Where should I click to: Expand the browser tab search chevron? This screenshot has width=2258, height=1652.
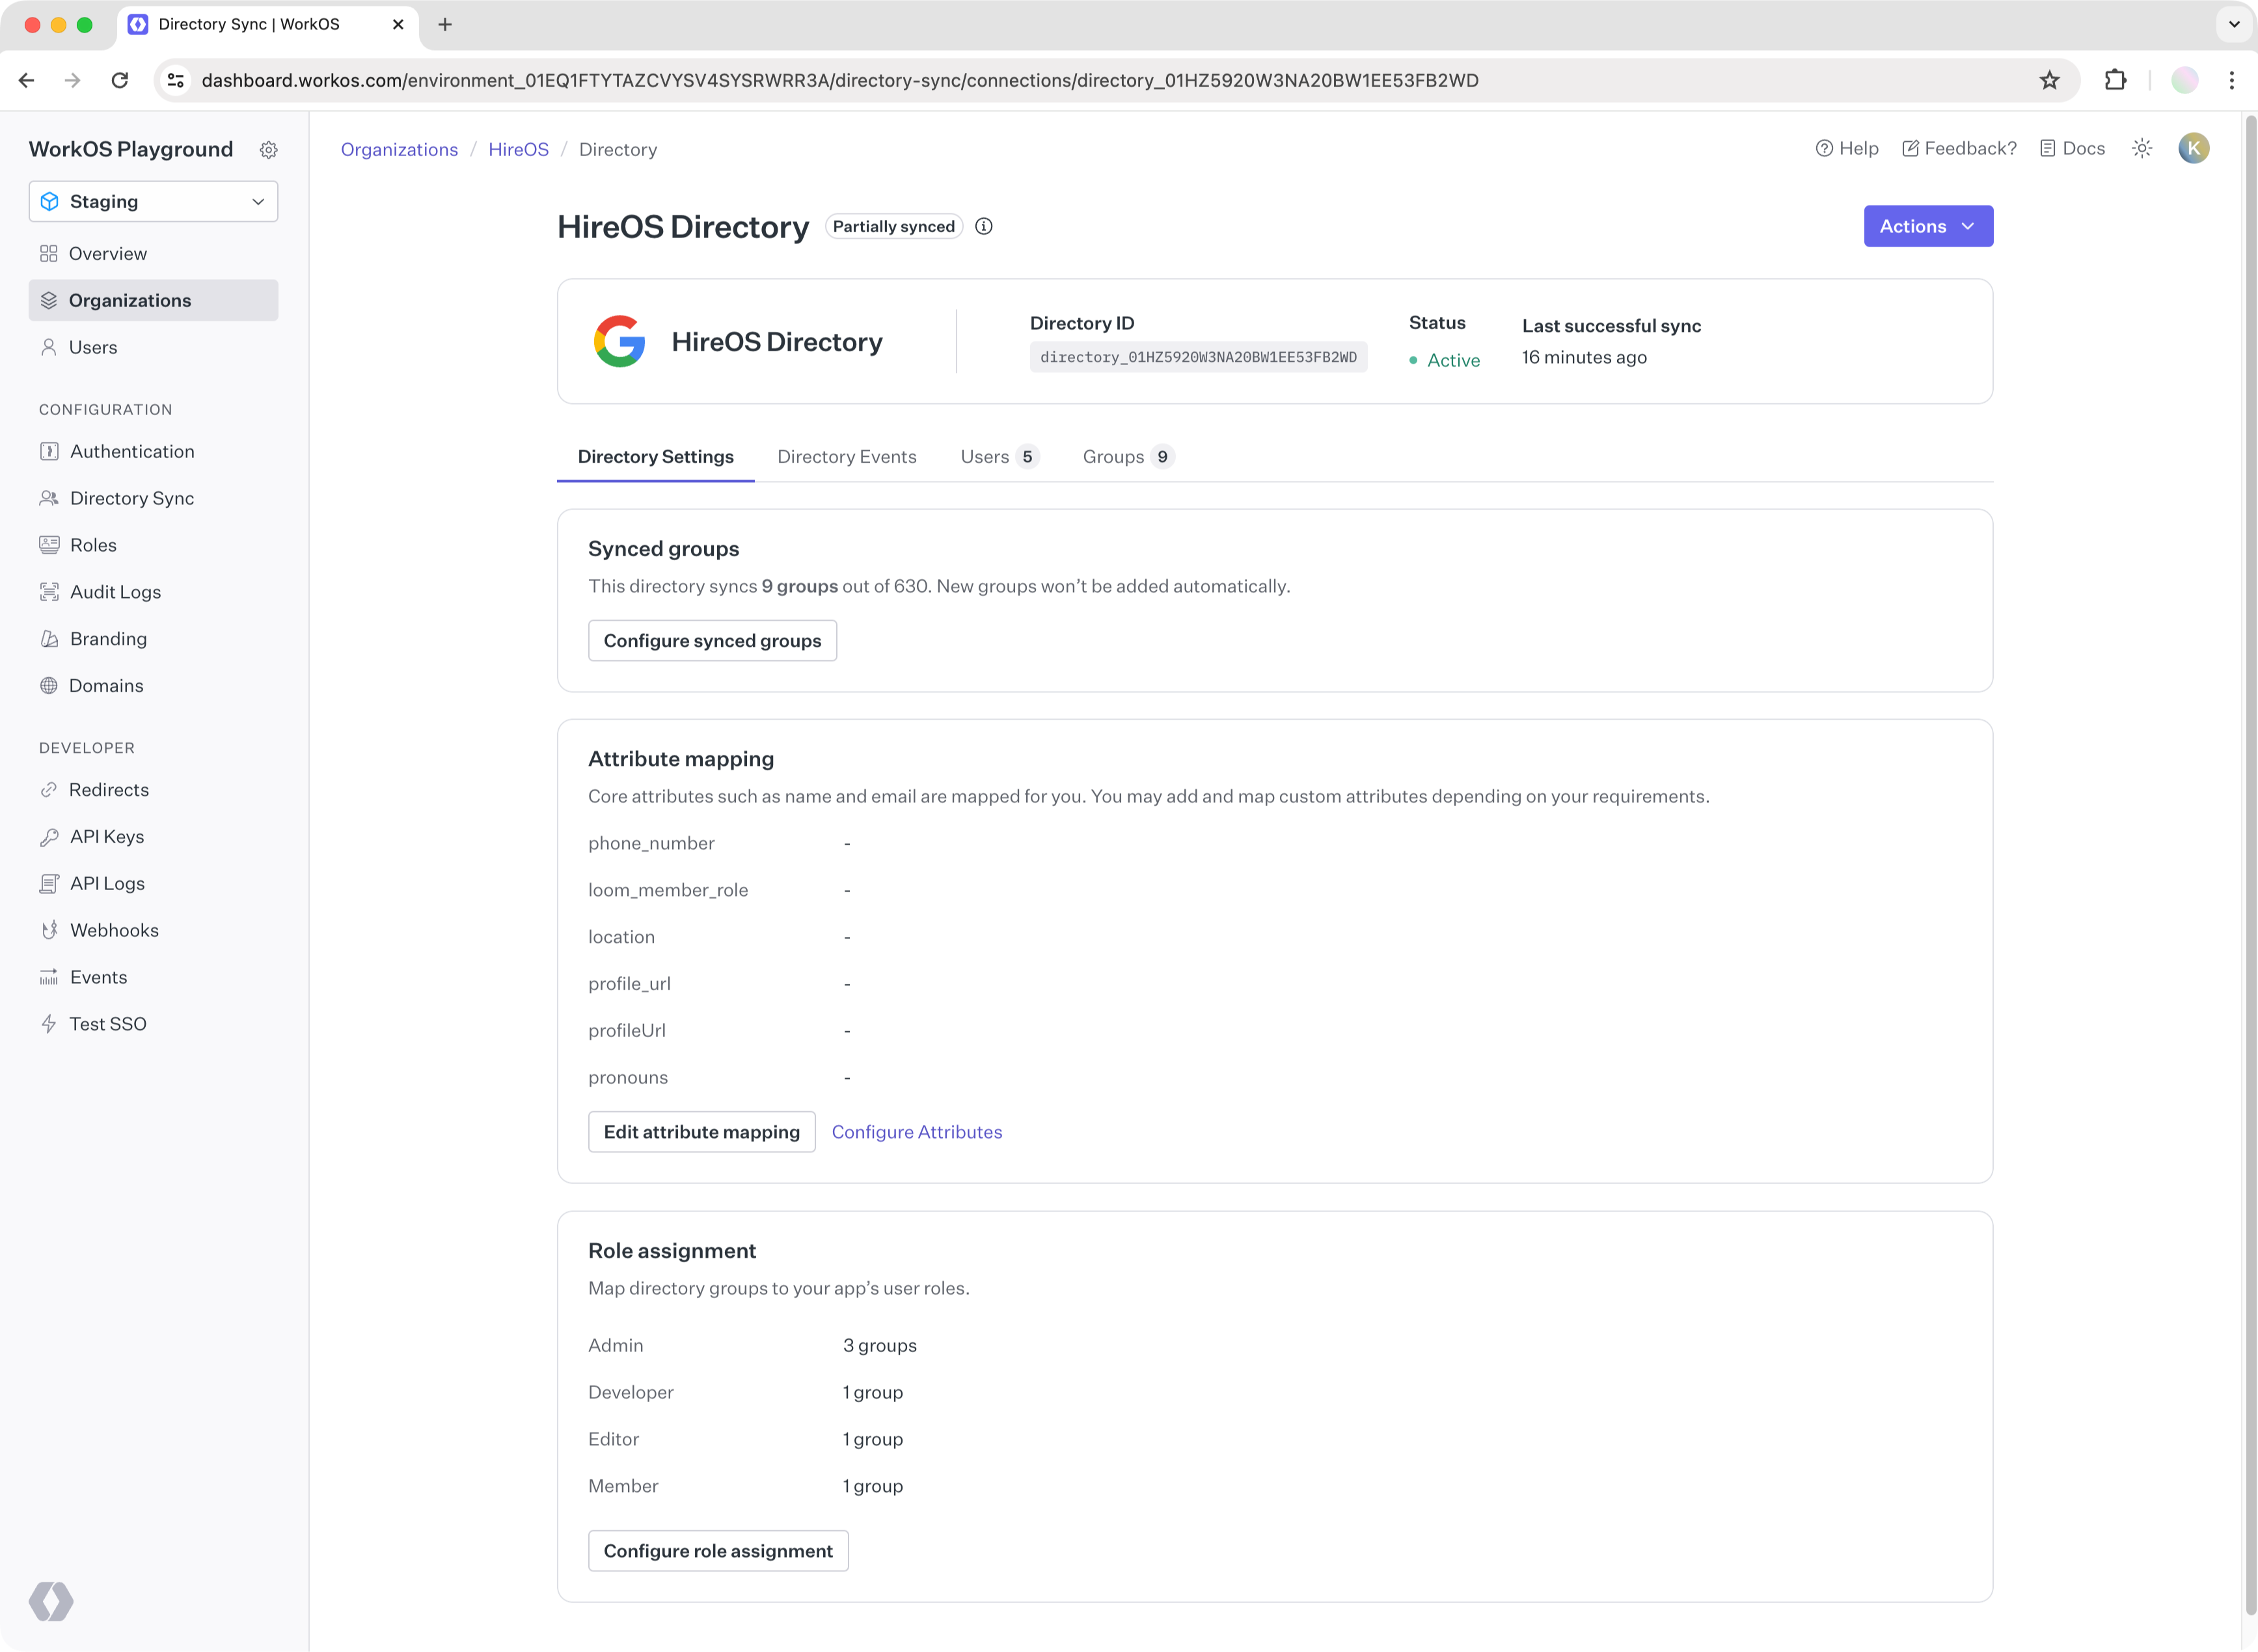point(2234,24)
